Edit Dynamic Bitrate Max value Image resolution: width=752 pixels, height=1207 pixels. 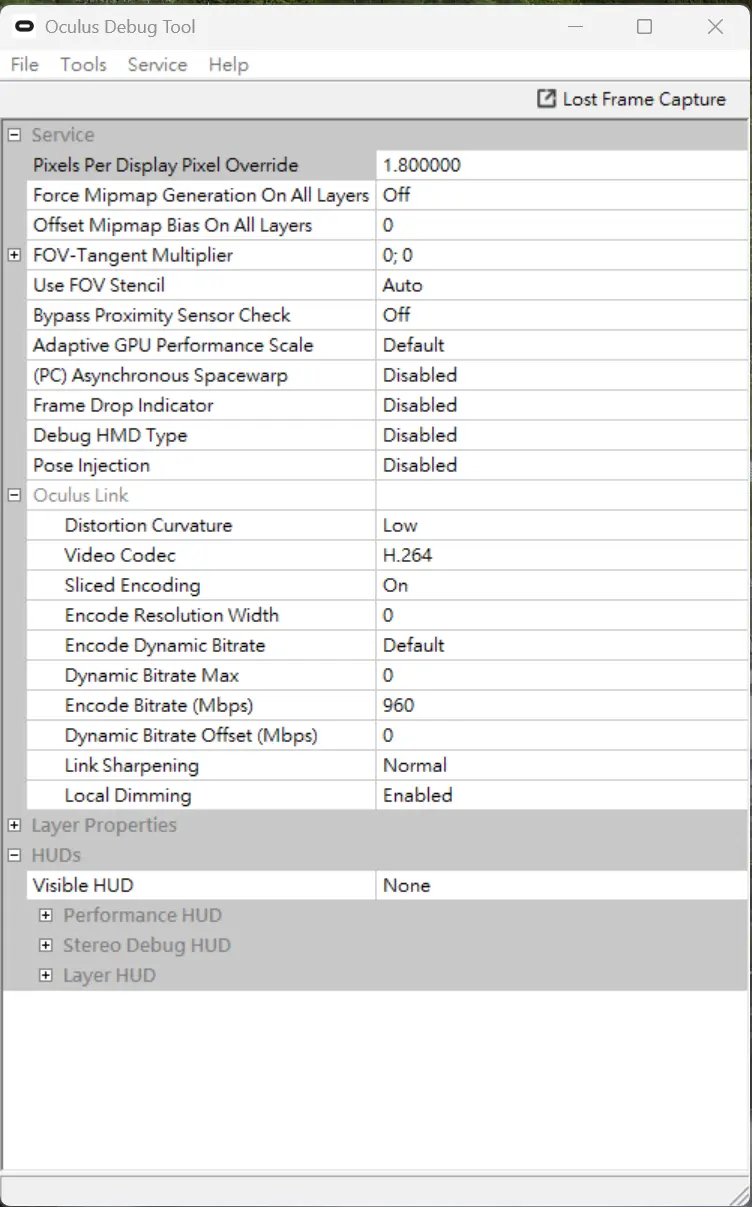coord(562,675)
